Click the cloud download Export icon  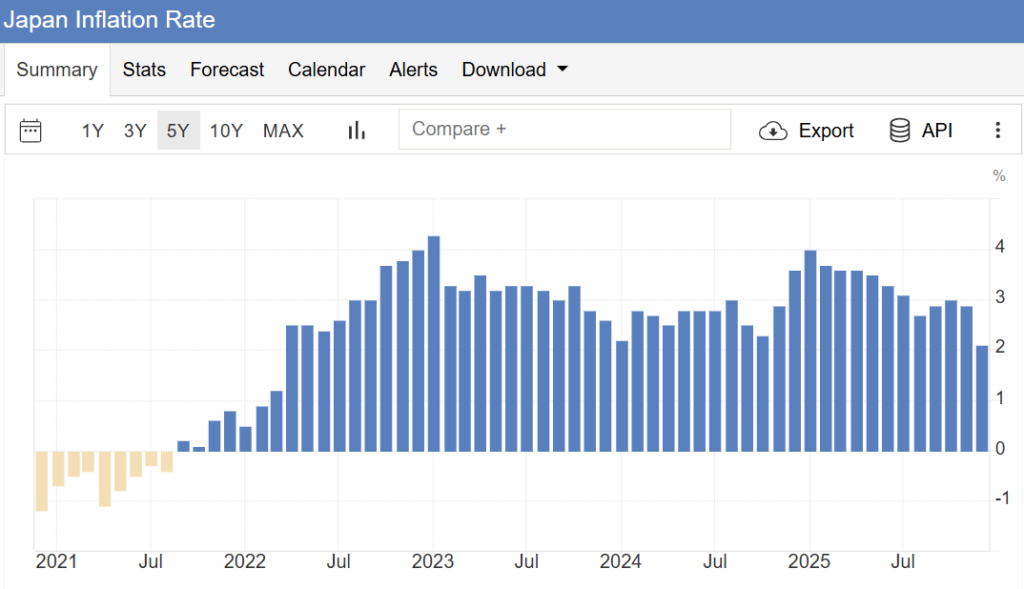click(x=773, y=131)
